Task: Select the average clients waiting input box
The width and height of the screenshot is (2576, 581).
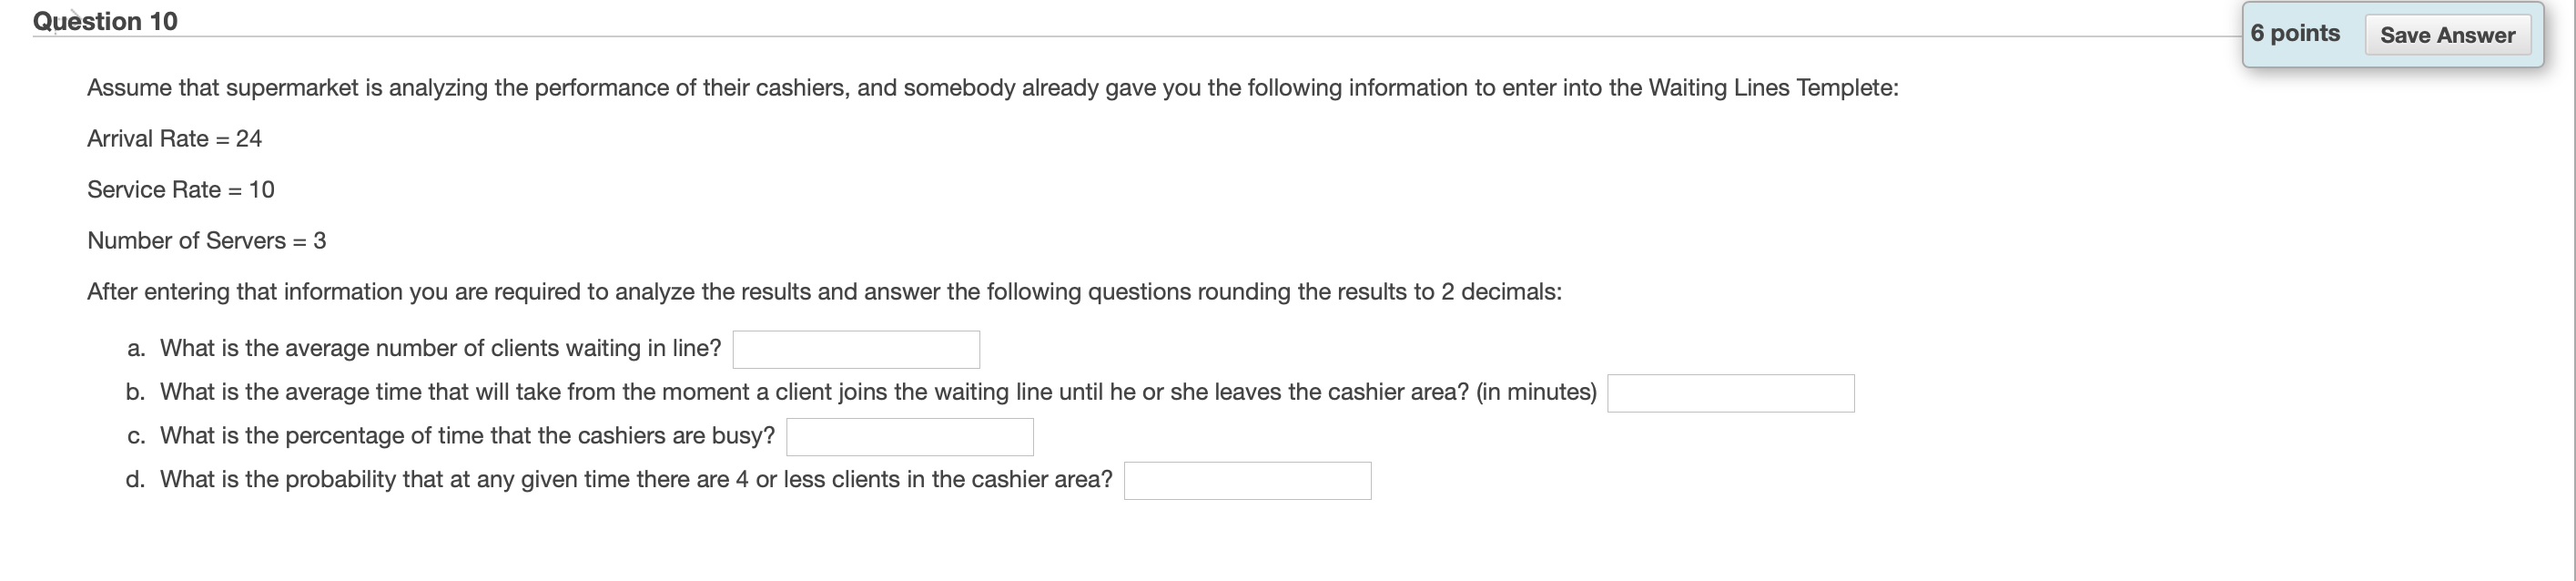Action: 855,349
